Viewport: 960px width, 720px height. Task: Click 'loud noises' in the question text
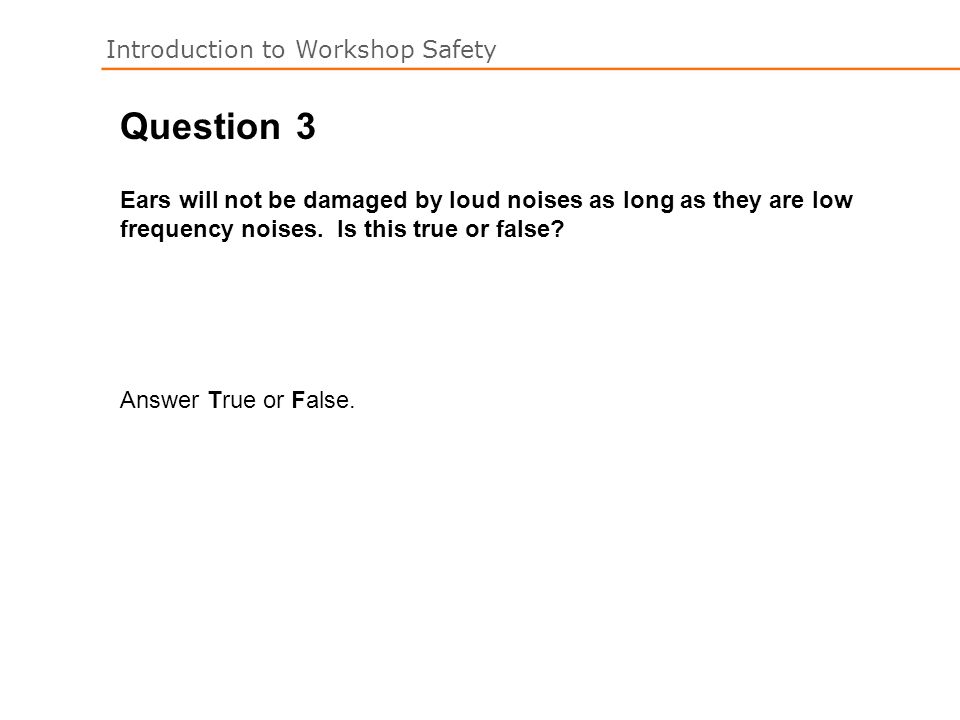tap(516, 200)
